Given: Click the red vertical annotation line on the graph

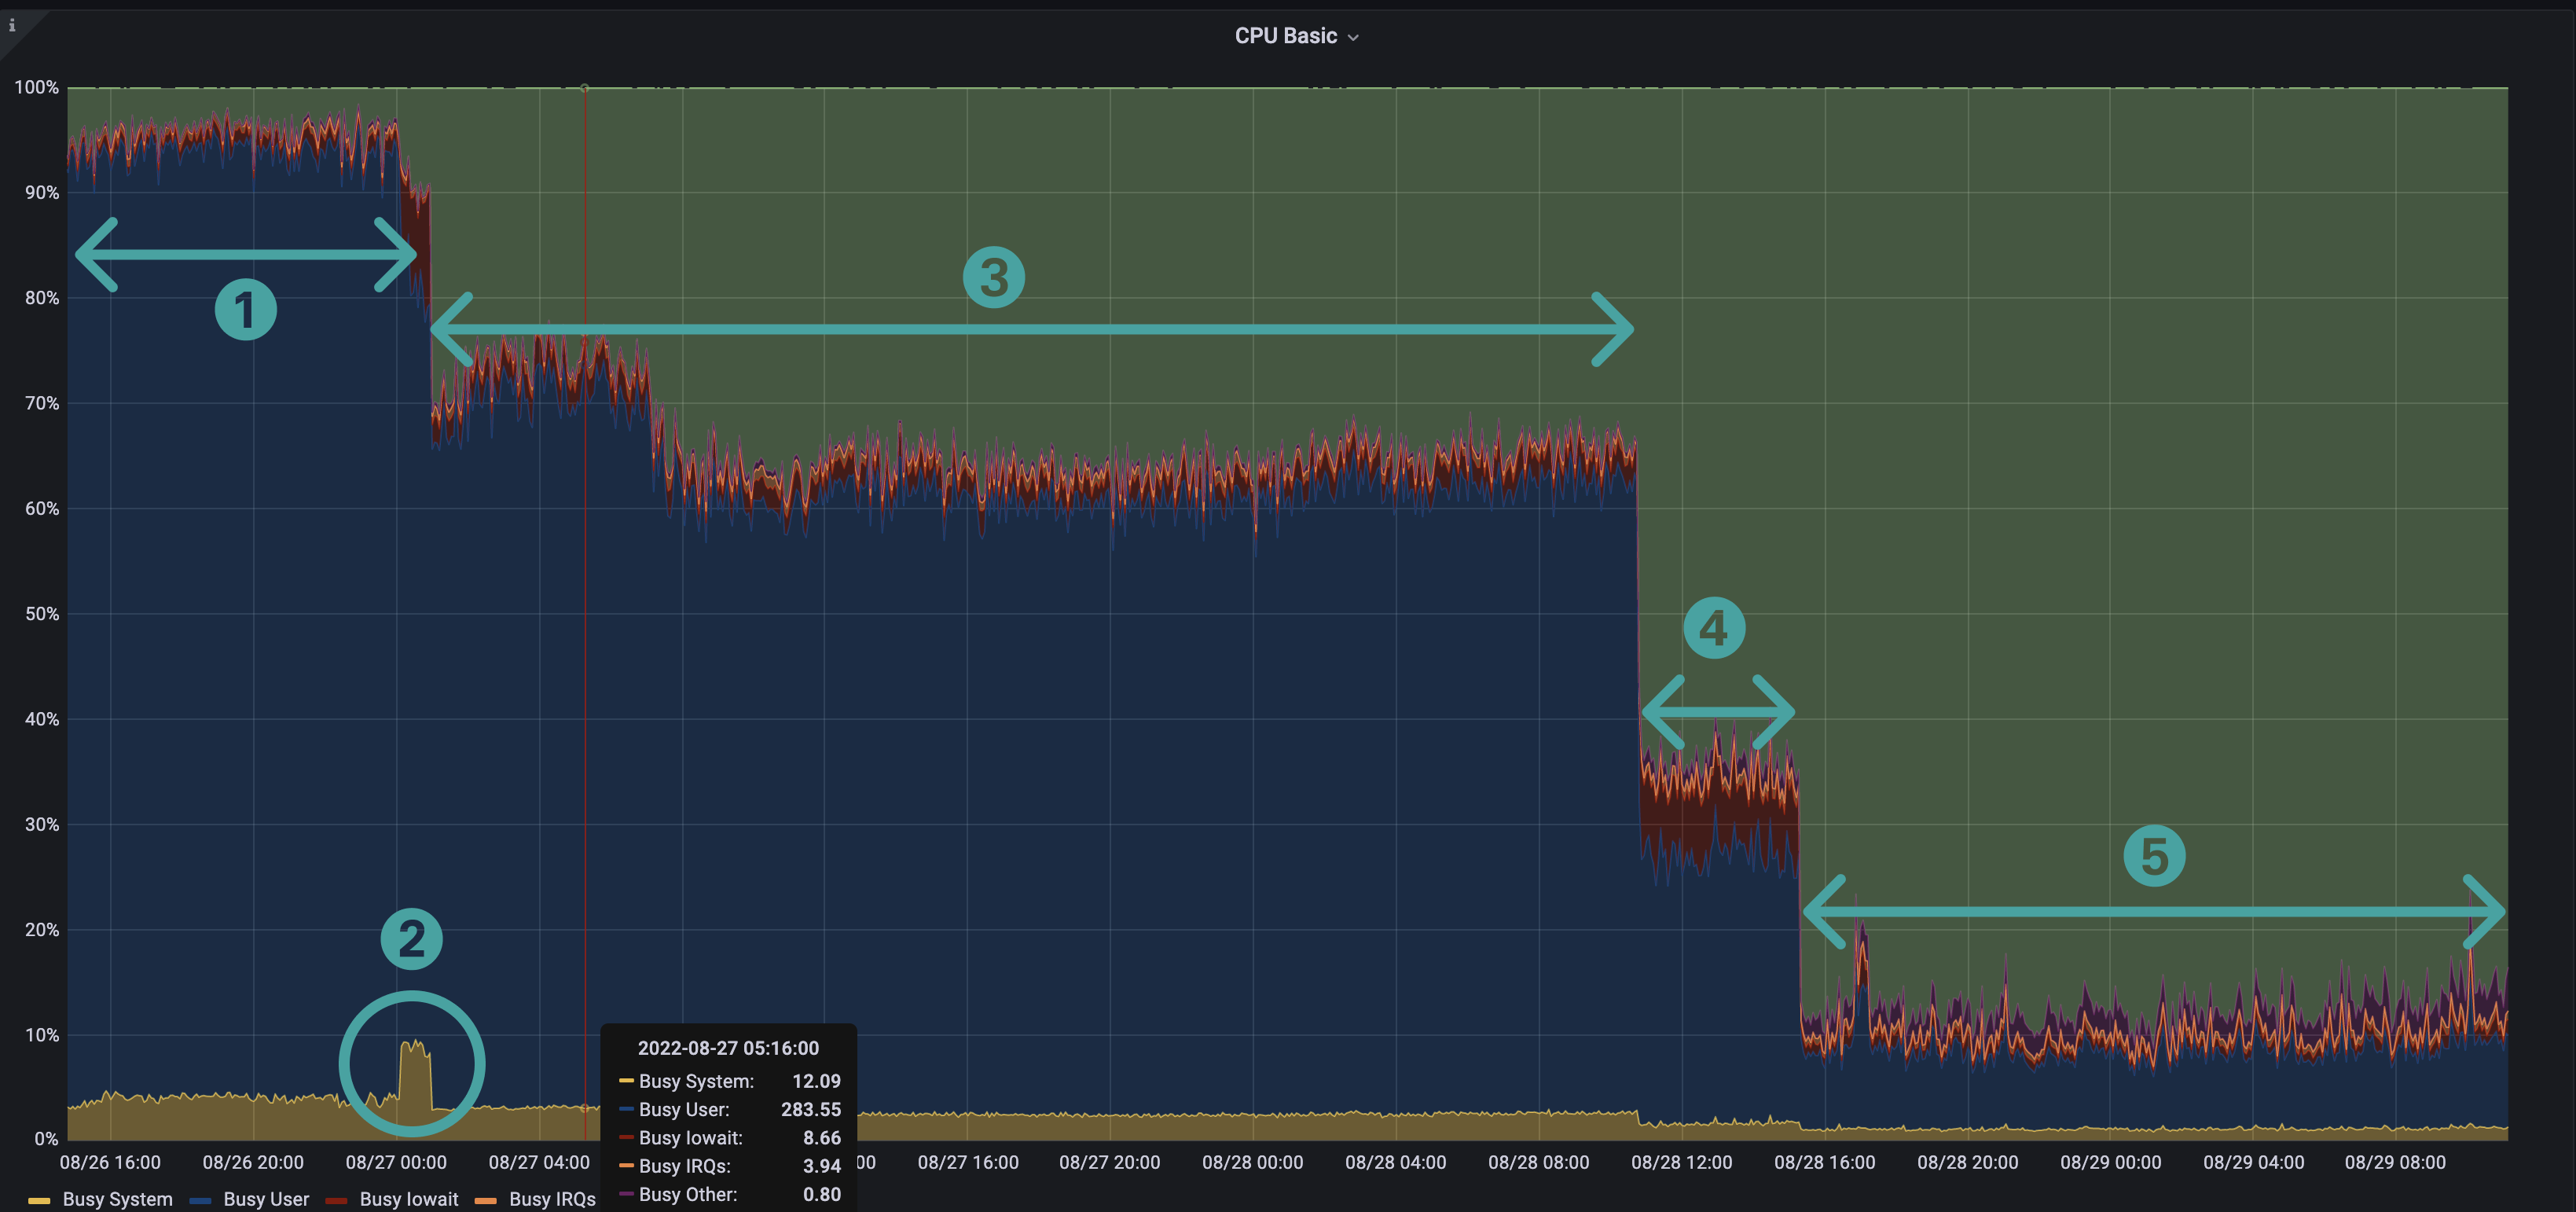Looking at the screenshot, I should 585,600.
